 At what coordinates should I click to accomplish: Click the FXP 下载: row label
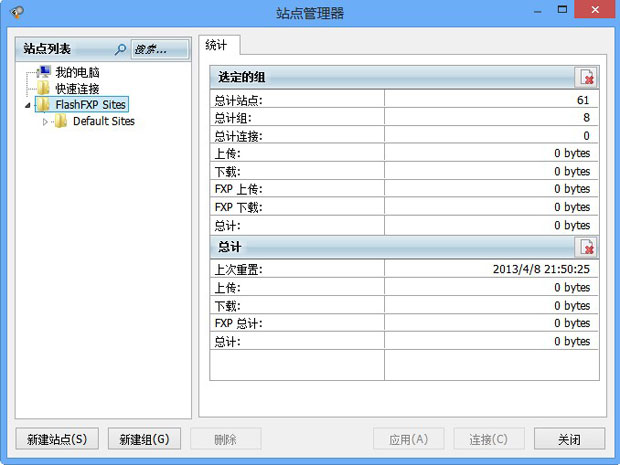coord(238,207)
